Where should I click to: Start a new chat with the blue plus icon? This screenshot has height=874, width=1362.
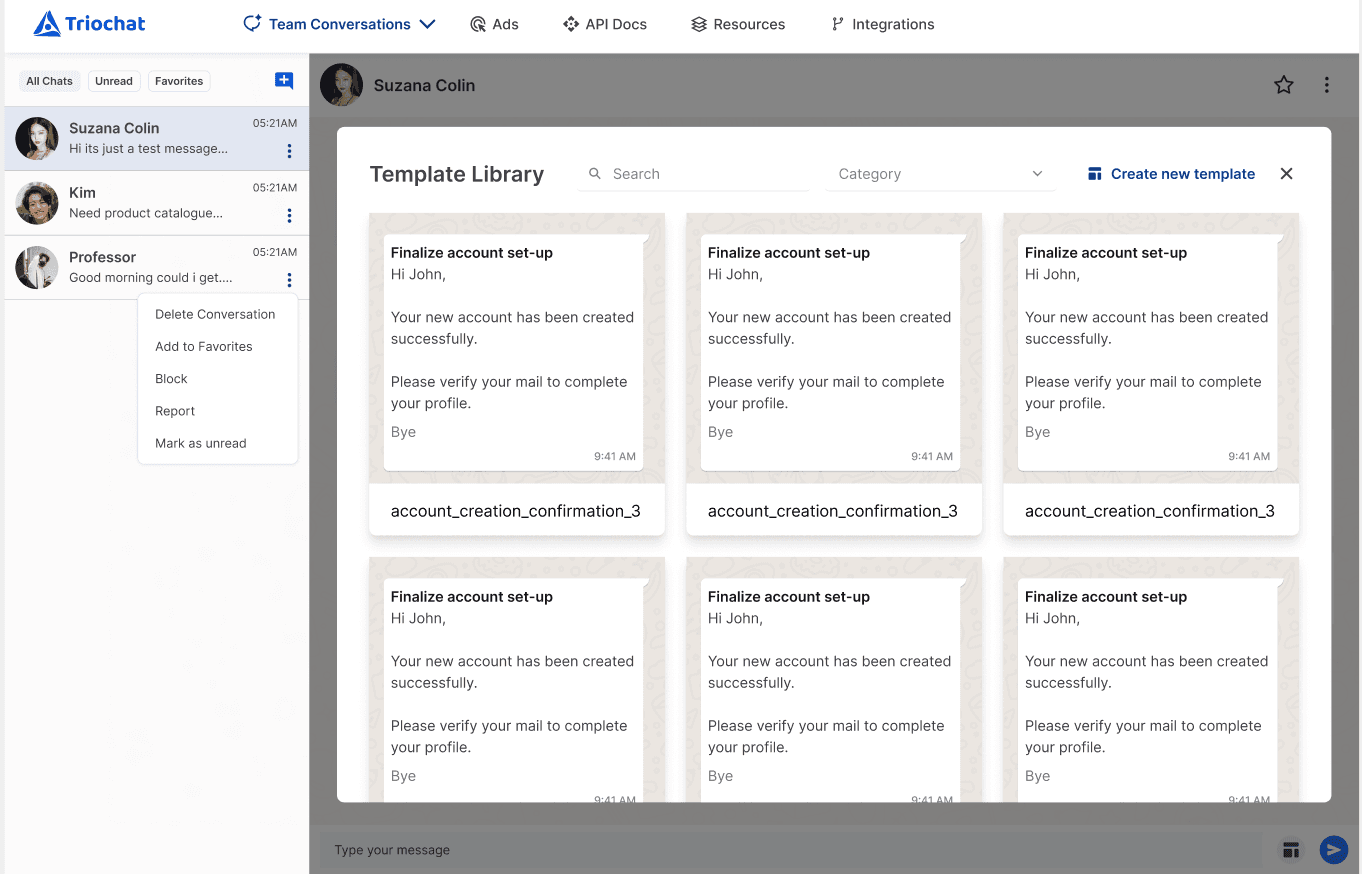283,80
